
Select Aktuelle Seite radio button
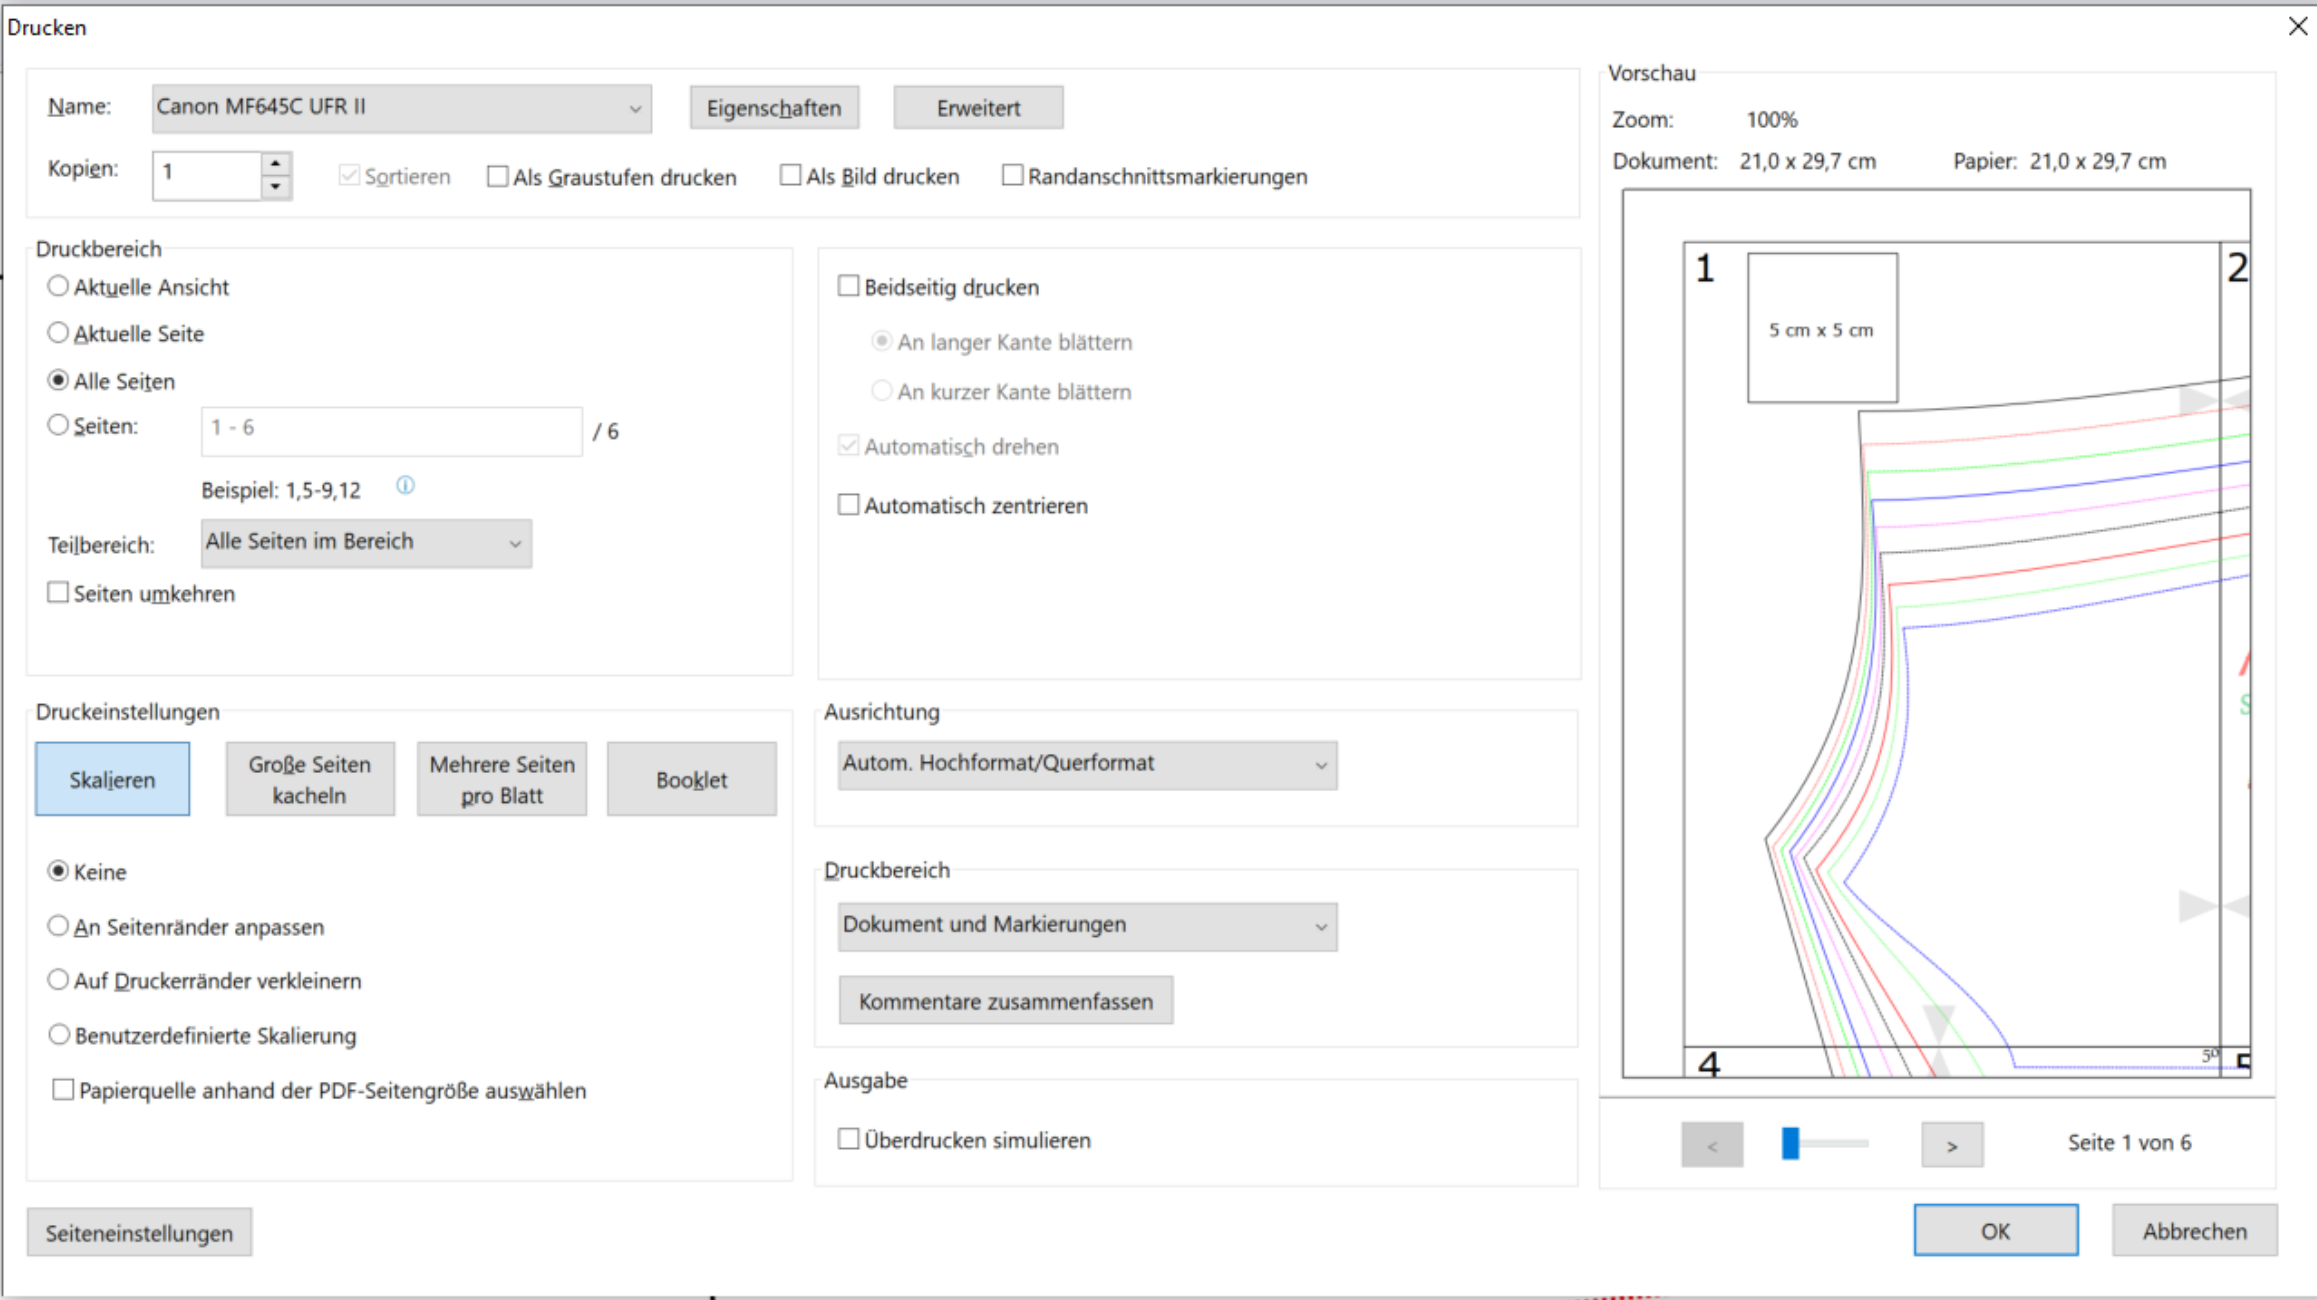[x=58, y=333]
